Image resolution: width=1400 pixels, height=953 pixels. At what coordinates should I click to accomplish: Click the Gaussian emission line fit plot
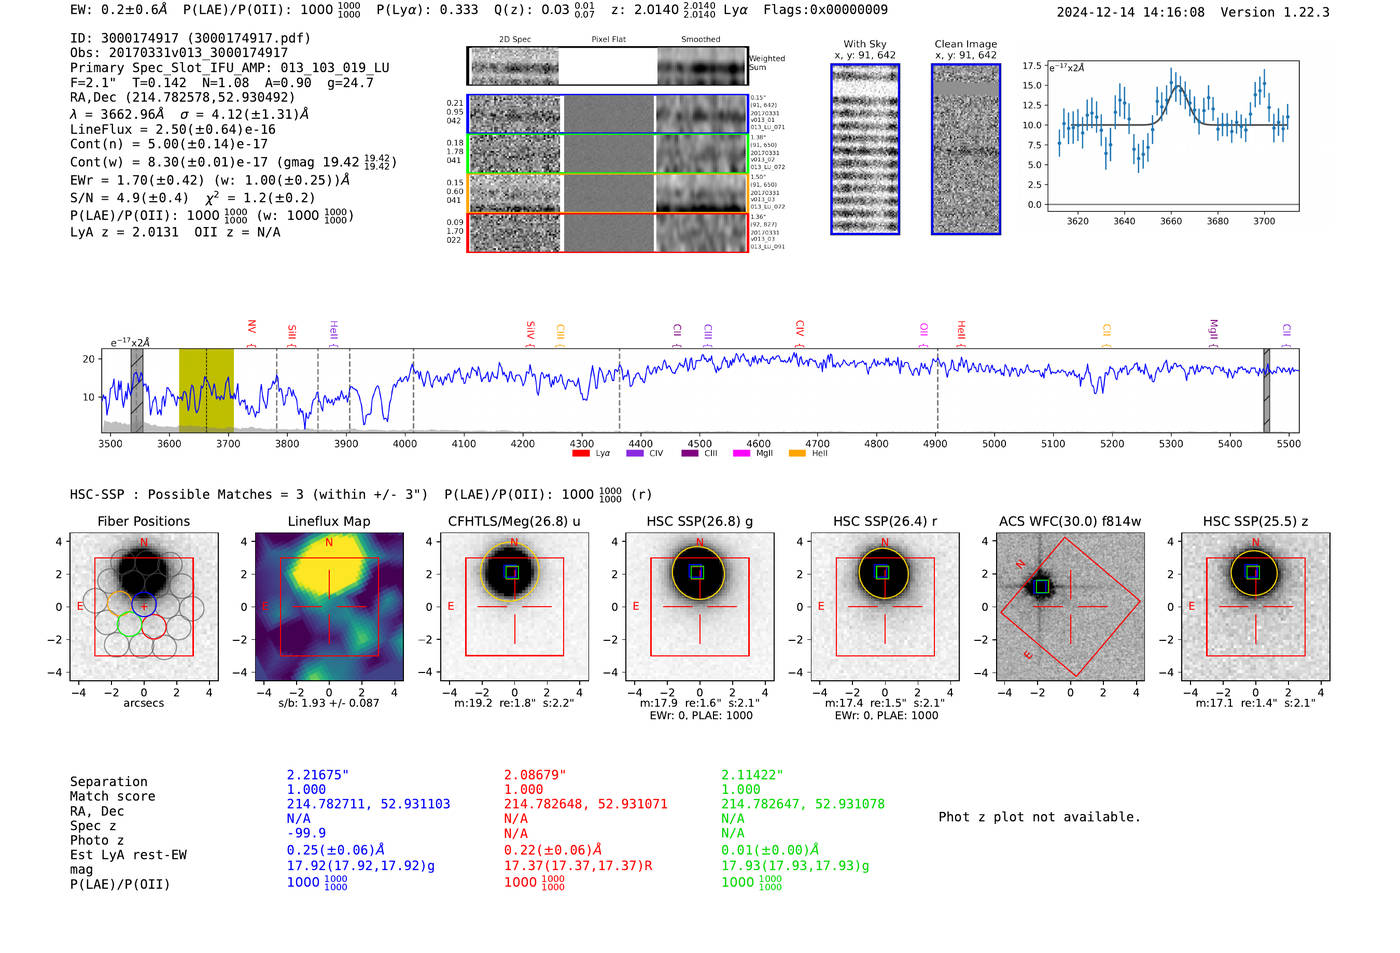(x=1172, y=136)
